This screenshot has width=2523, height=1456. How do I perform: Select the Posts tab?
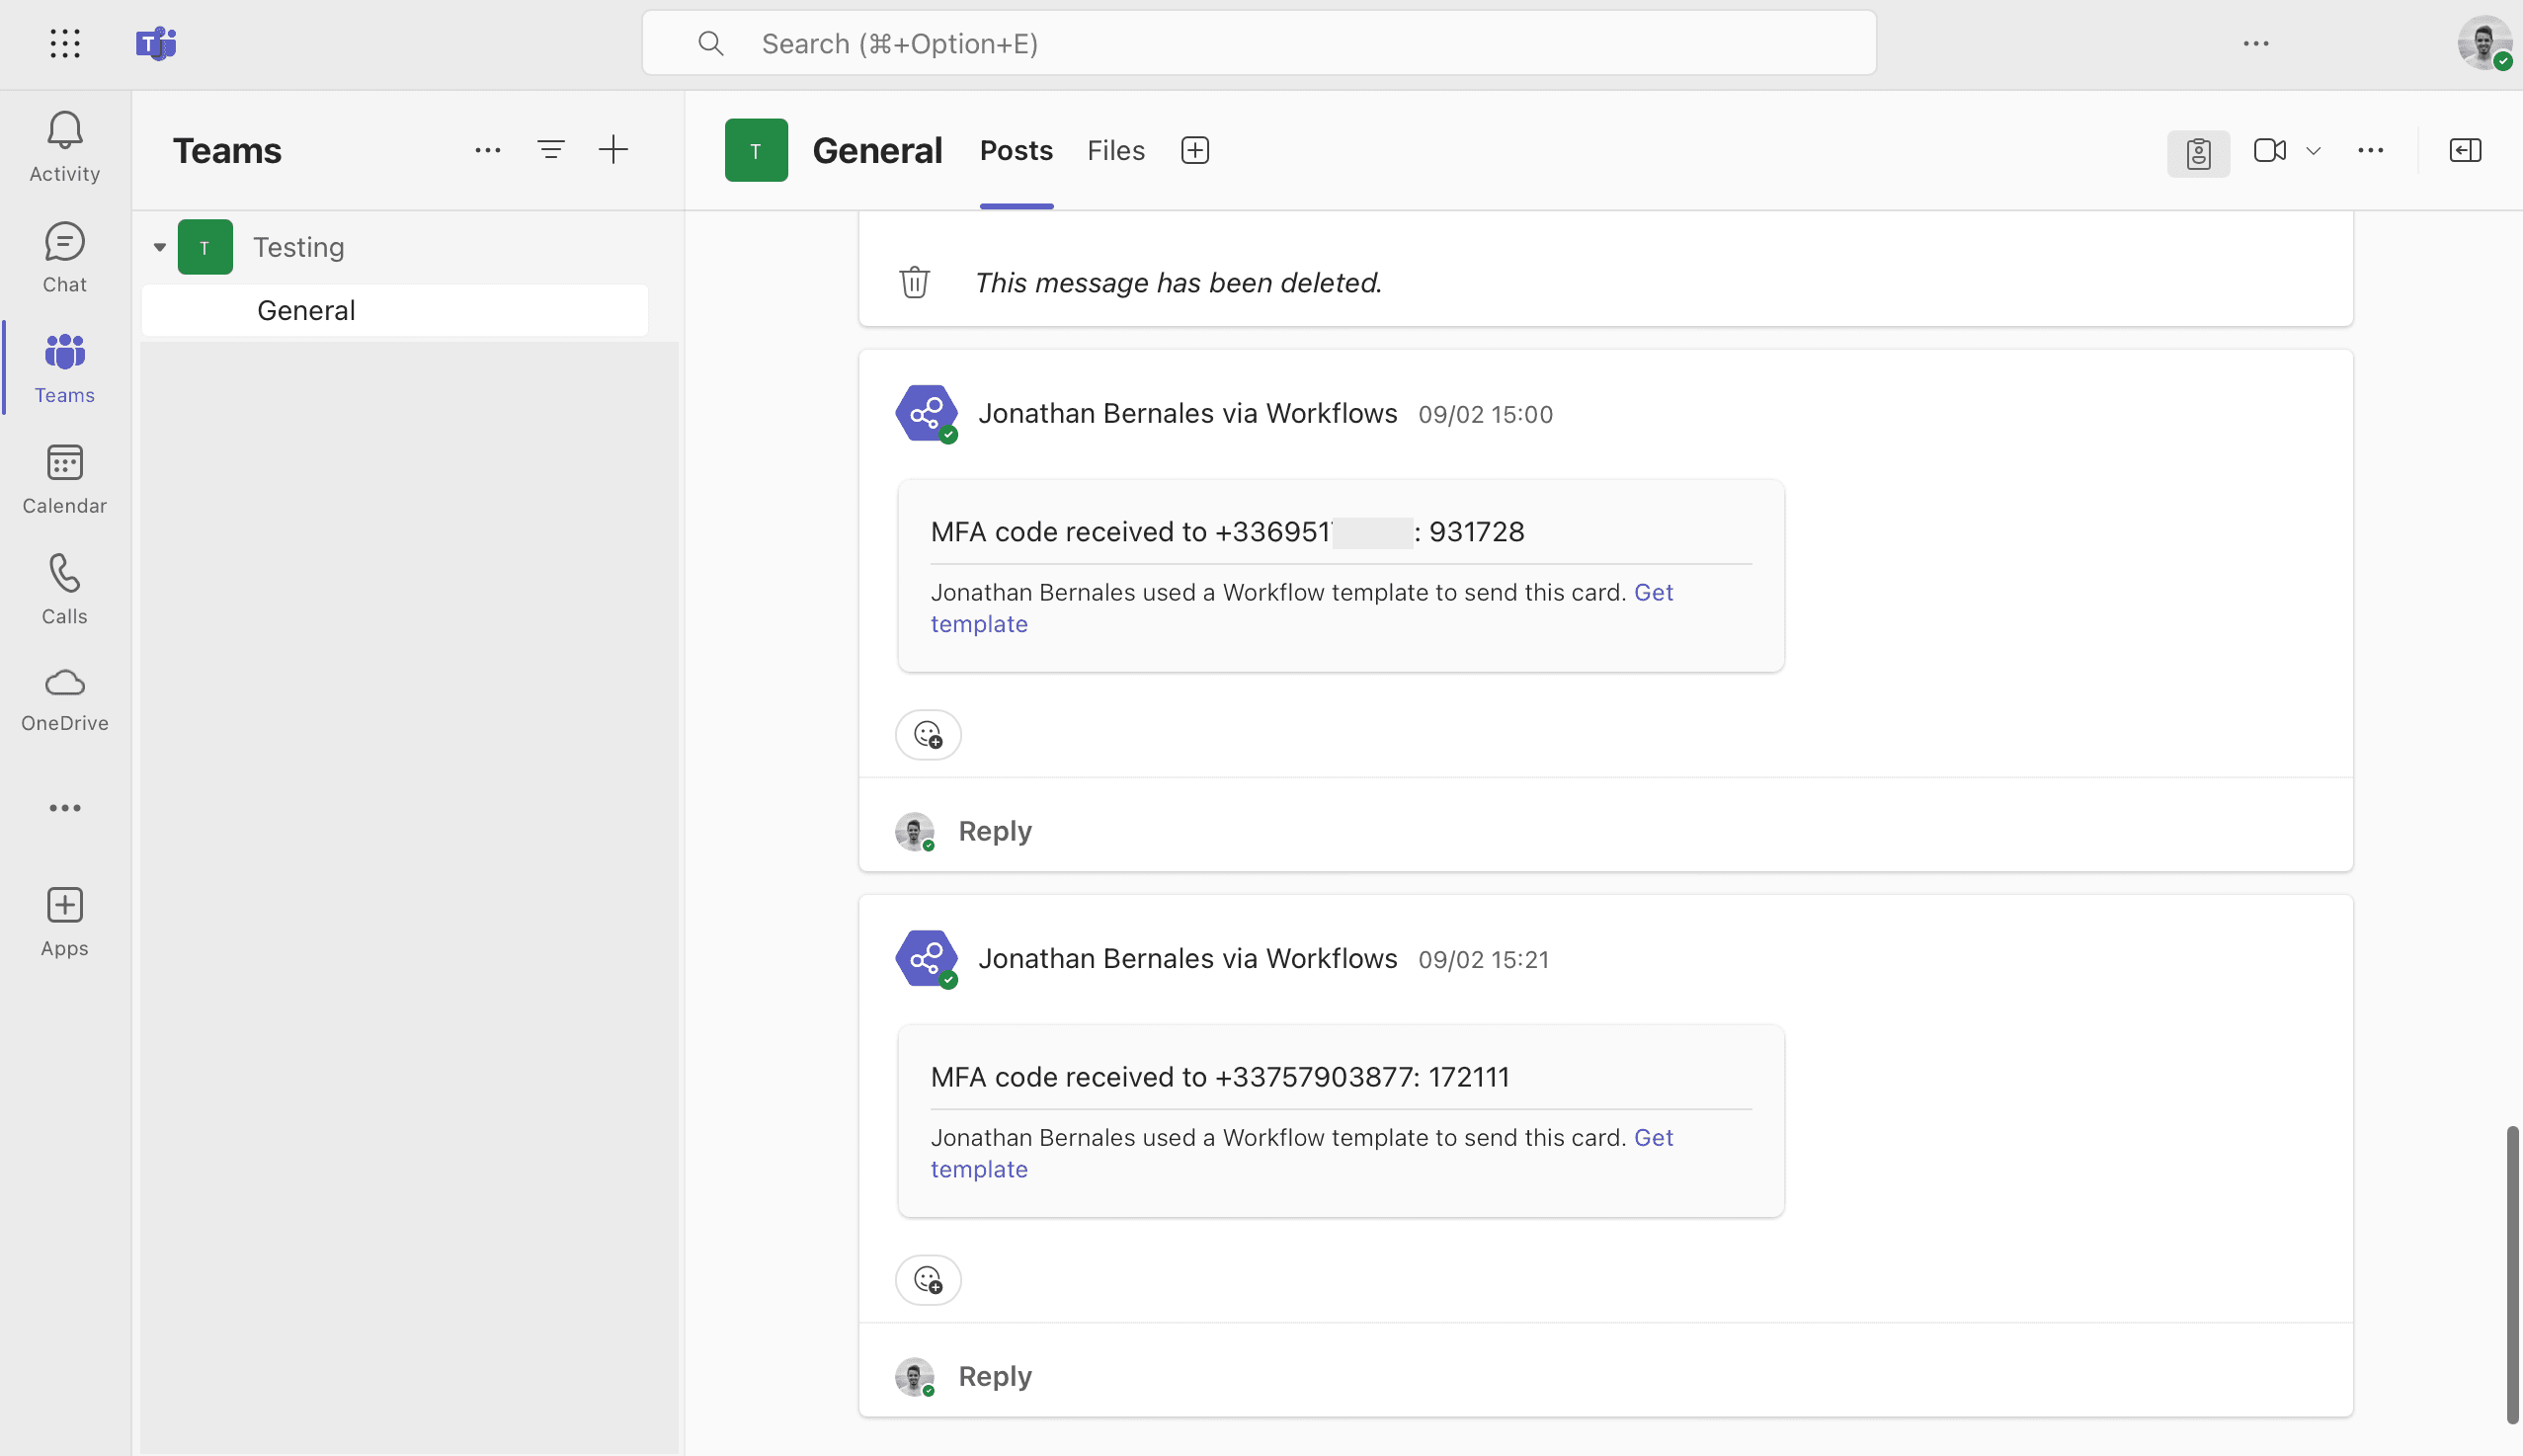[x=1015, y=150]
